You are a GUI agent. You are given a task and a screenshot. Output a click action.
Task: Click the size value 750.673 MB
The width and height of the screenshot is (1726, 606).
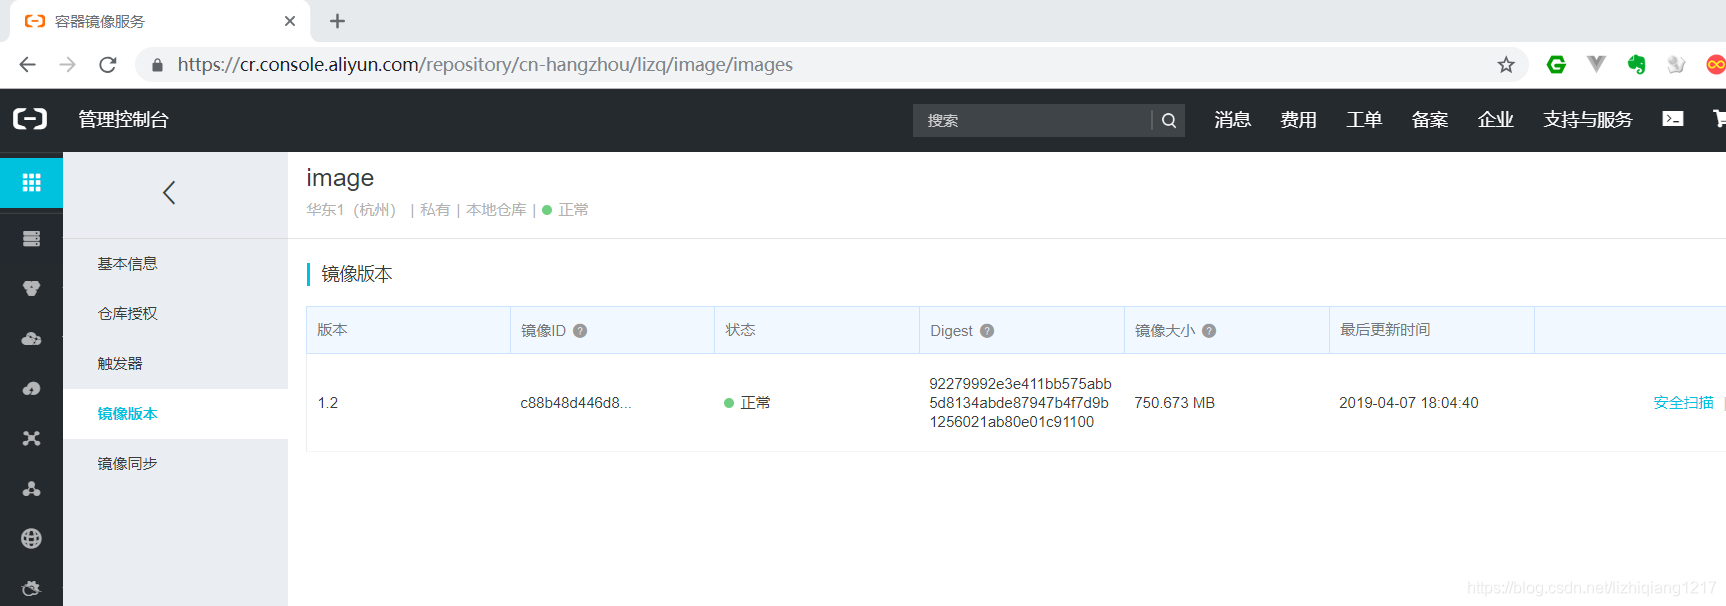pos(1174,403)
